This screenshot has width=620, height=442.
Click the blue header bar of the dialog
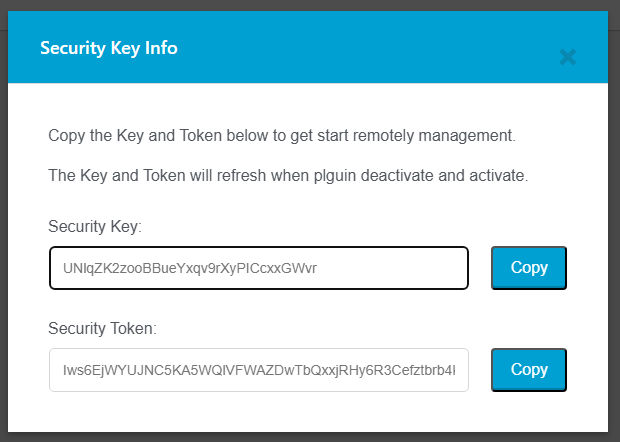tap(350, 48)
